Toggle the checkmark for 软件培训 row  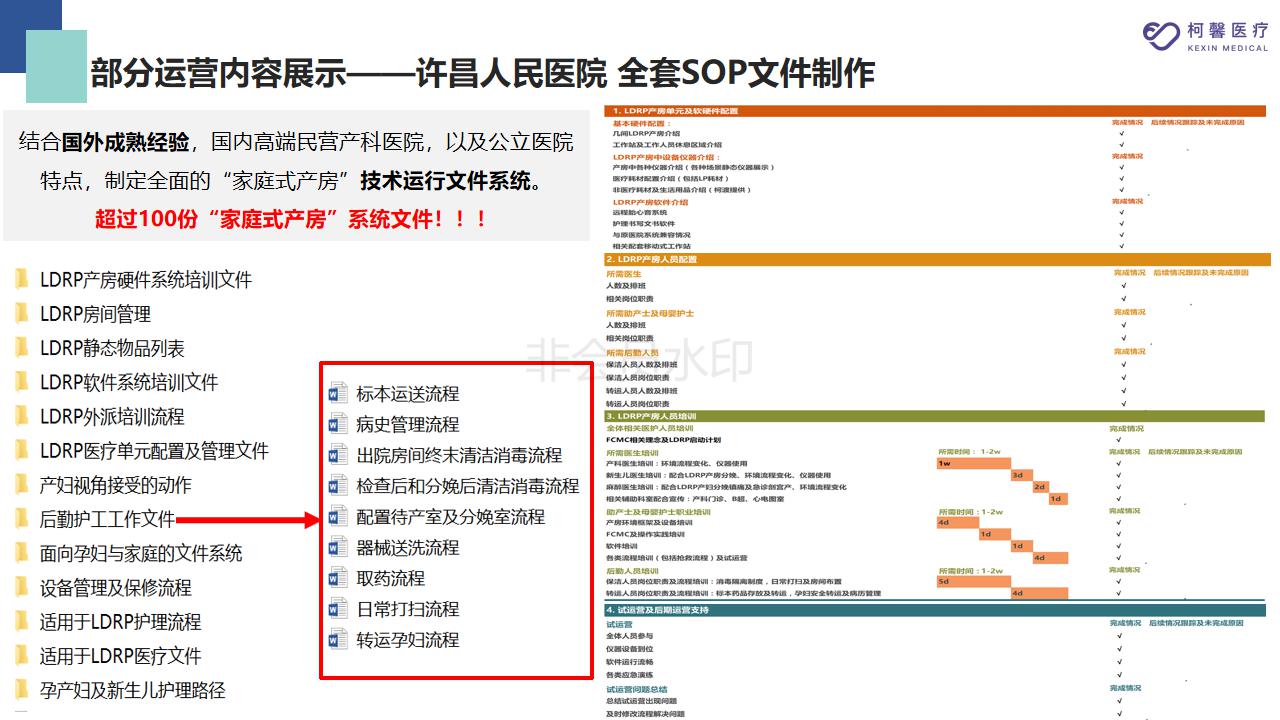click(1118, 546)
